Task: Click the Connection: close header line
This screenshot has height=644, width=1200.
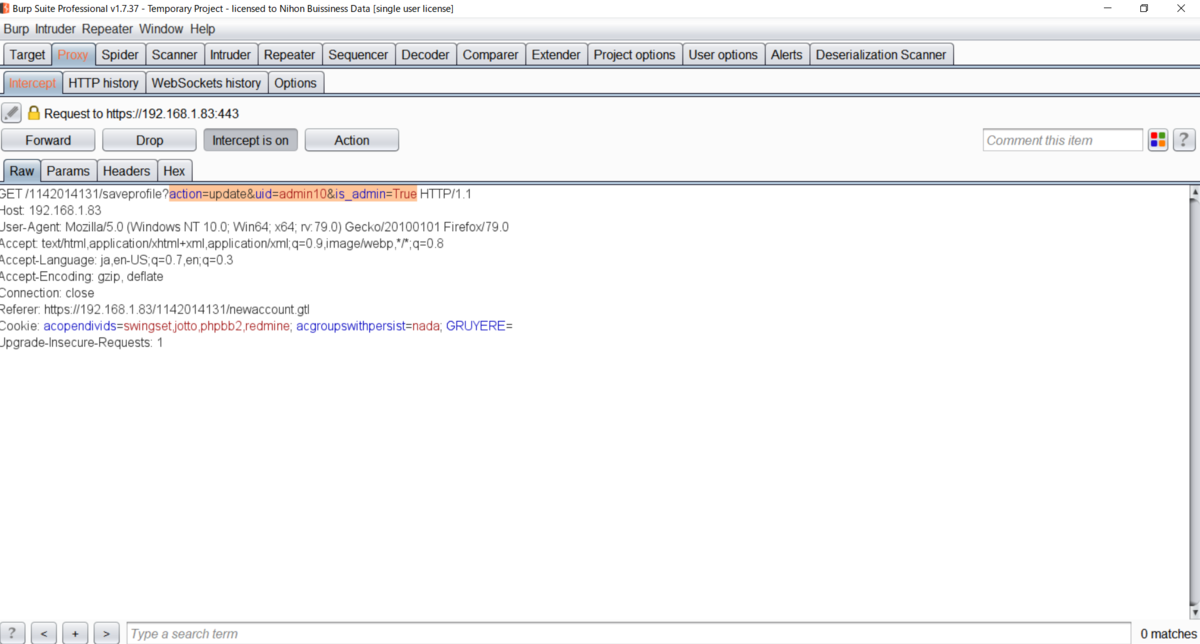Action: pyautogui.click(x=47, y=293)
